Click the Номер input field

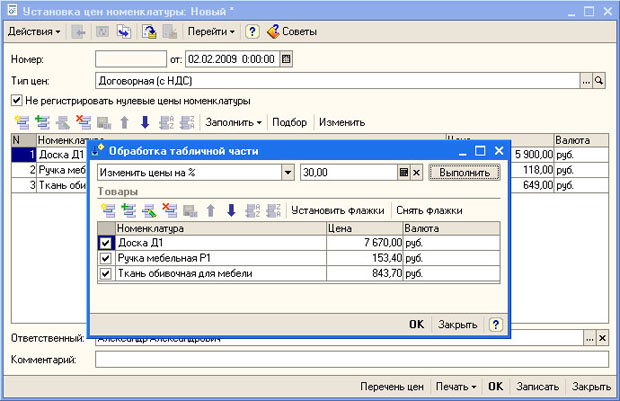point(131,59)
